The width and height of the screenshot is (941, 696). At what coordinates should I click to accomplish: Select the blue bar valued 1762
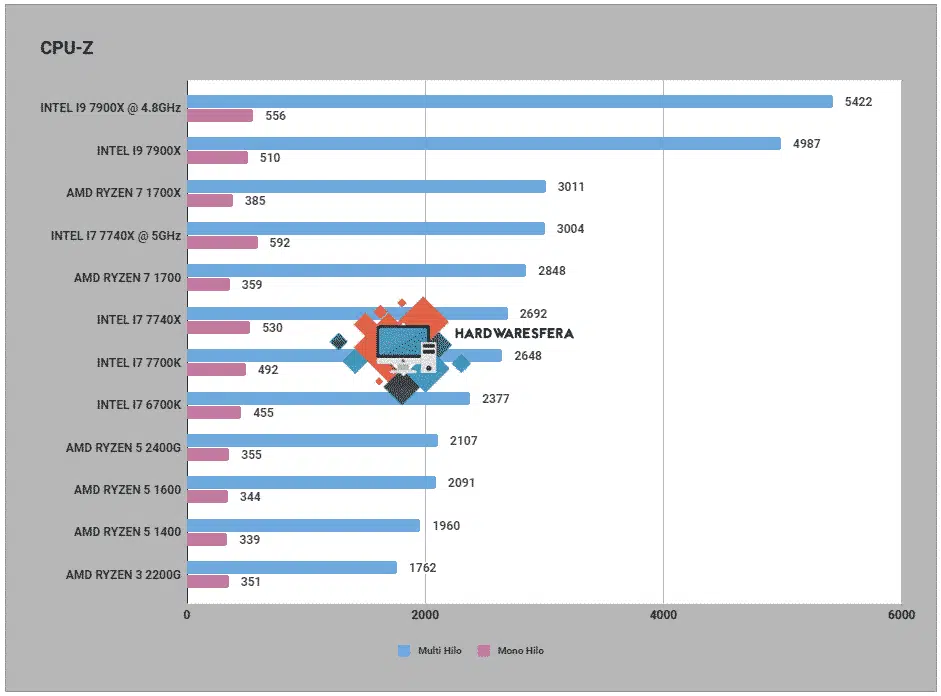292,568
